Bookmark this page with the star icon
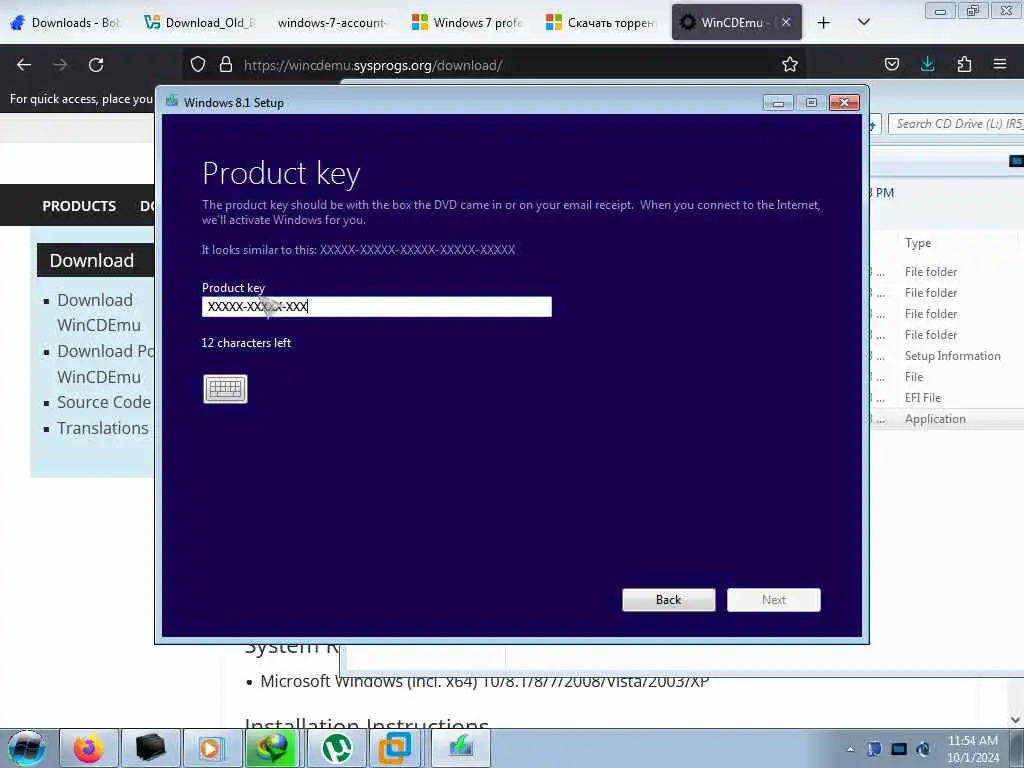The image size is (1024, 768). pos(790,65)
